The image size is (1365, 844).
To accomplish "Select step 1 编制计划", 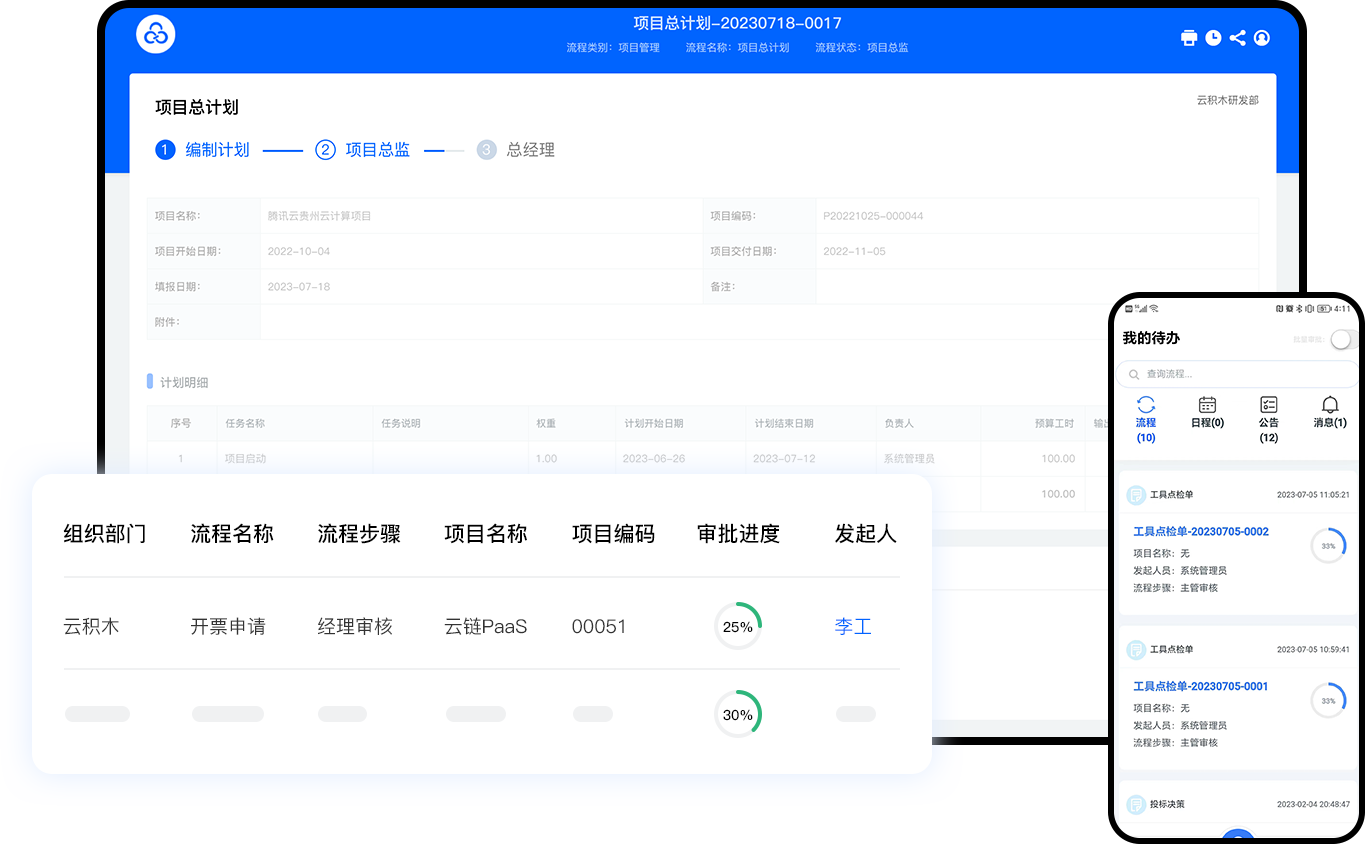I will click(x=203, y=150).
